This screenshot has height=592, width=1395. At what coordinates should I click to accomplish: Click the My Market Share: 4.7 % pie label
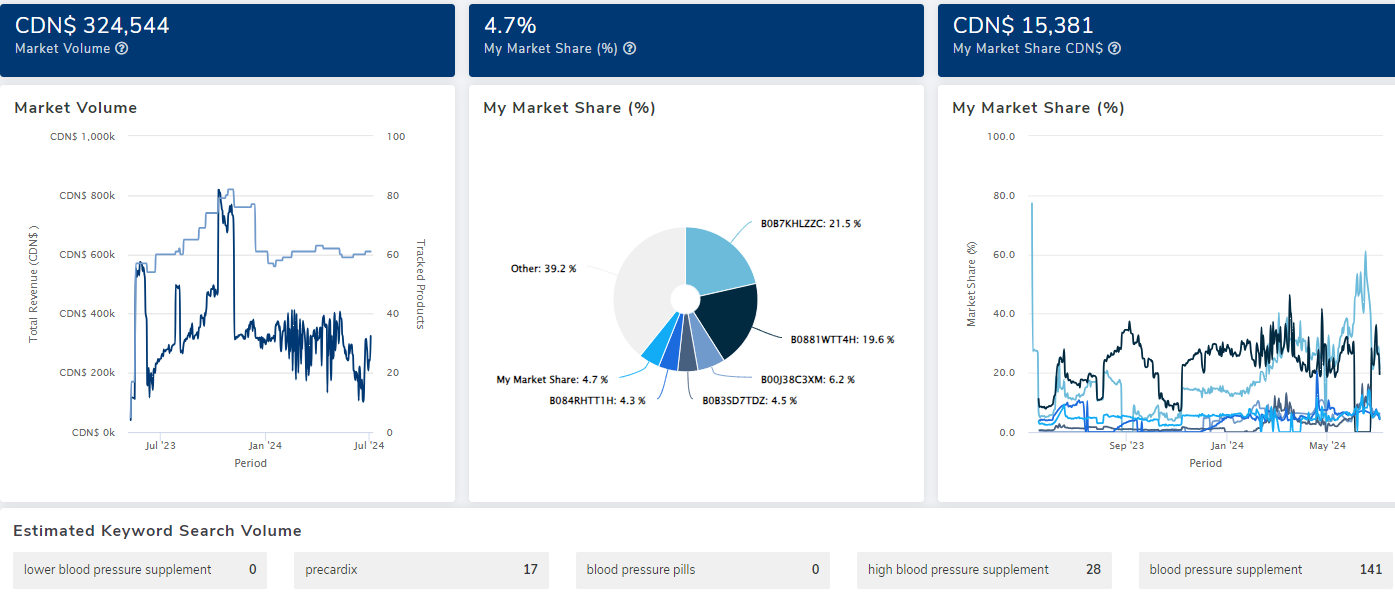(x=552, y=380)
